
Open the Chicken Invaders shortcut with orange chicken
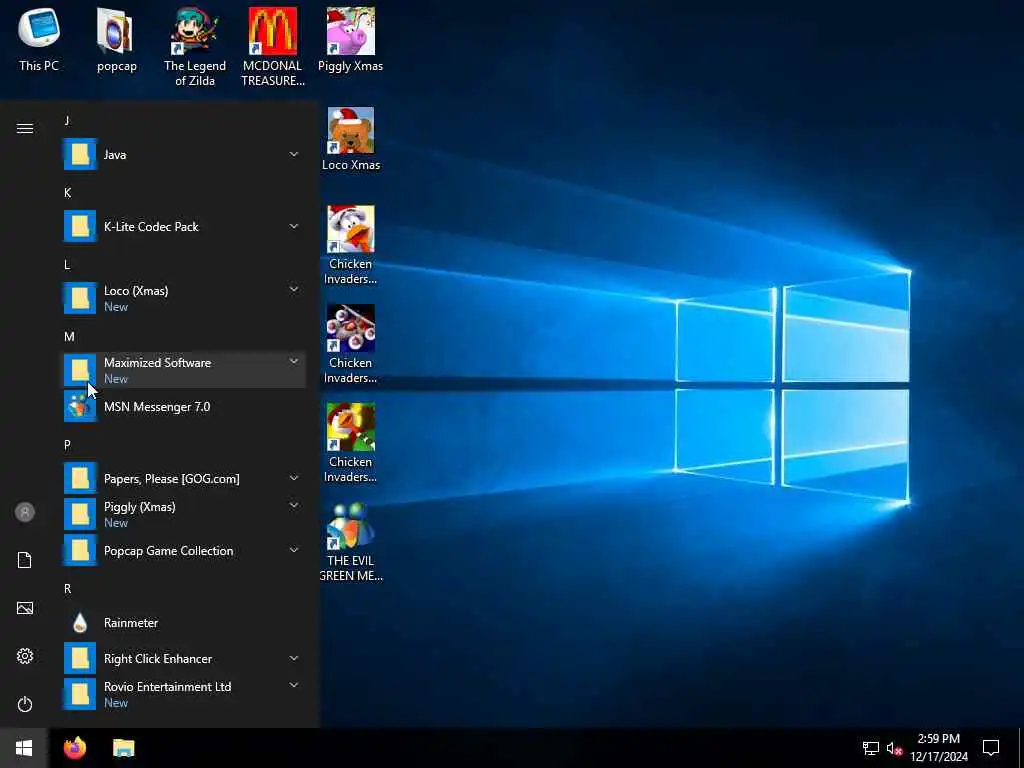pos(351,443)
